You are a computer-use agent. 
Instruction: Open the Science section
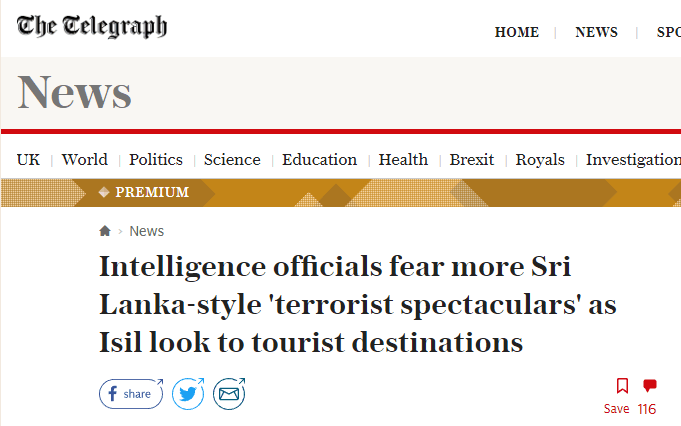(x=232, y=160)
